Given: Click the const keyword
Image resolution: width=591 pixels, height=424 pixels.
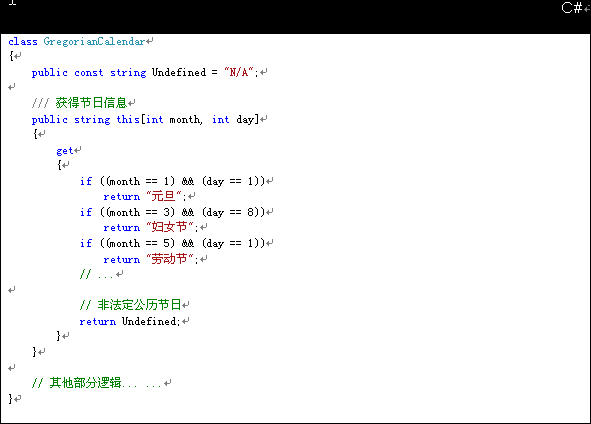Looking at the screenshot, I should coord(89,72).
